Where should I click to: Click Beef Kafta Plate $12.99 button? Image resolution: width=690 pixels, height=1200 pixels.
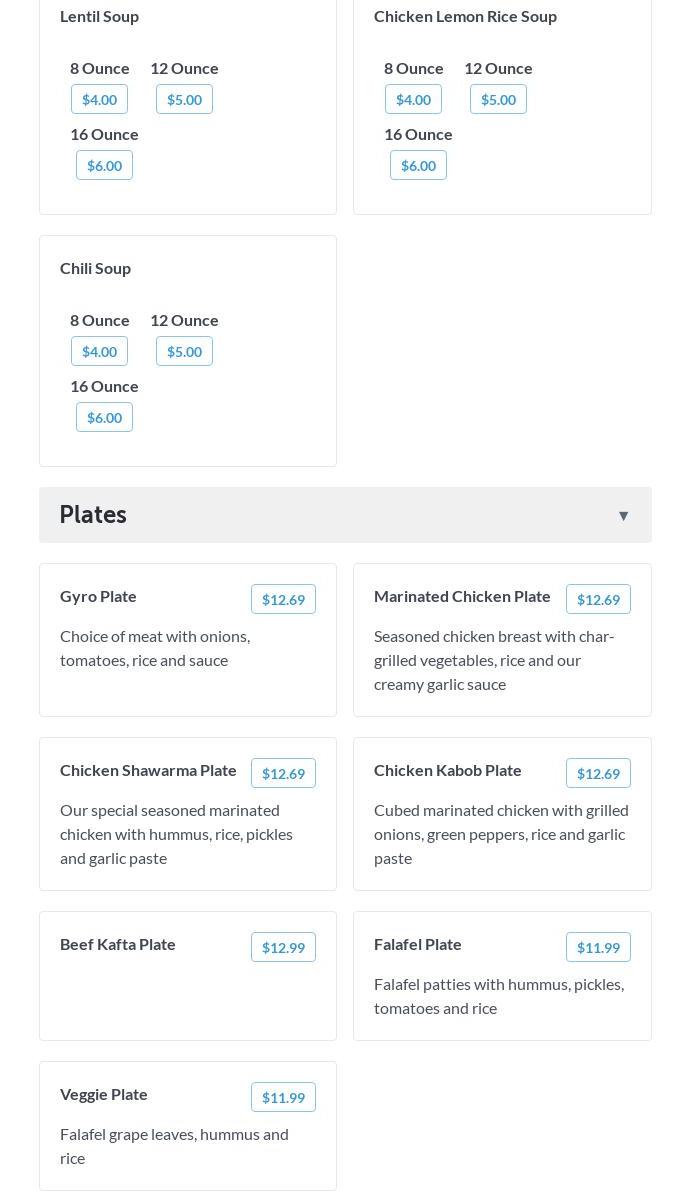click(283, 948)
